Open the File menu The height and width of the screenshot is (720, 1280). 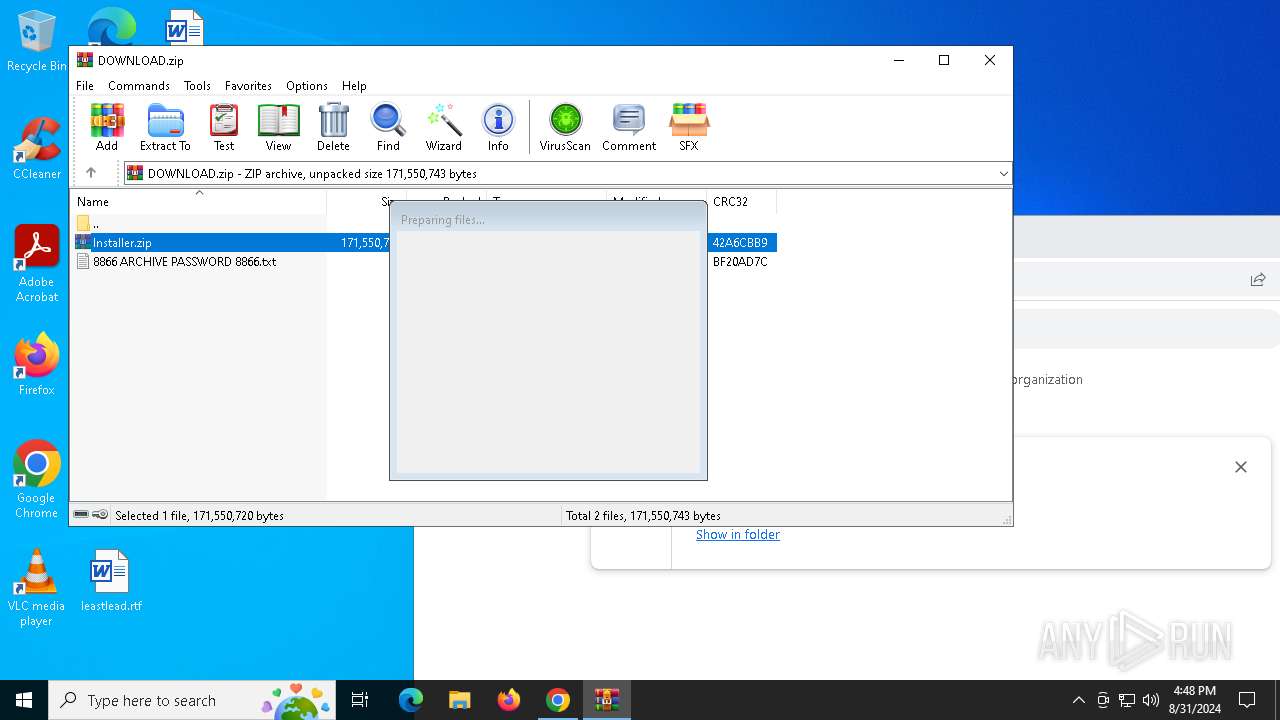pyautogui.click(x=85, y=86)
